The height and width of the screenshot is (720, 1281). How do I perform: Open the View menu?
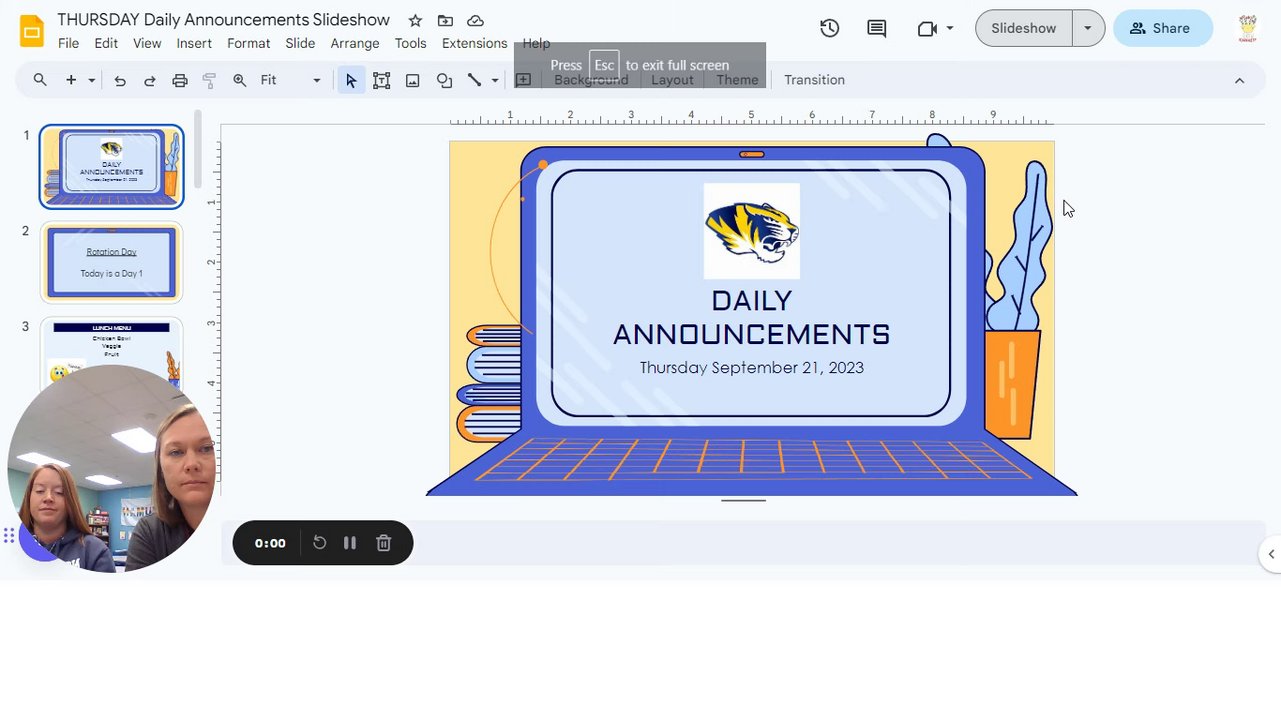[x=147, y=43]
